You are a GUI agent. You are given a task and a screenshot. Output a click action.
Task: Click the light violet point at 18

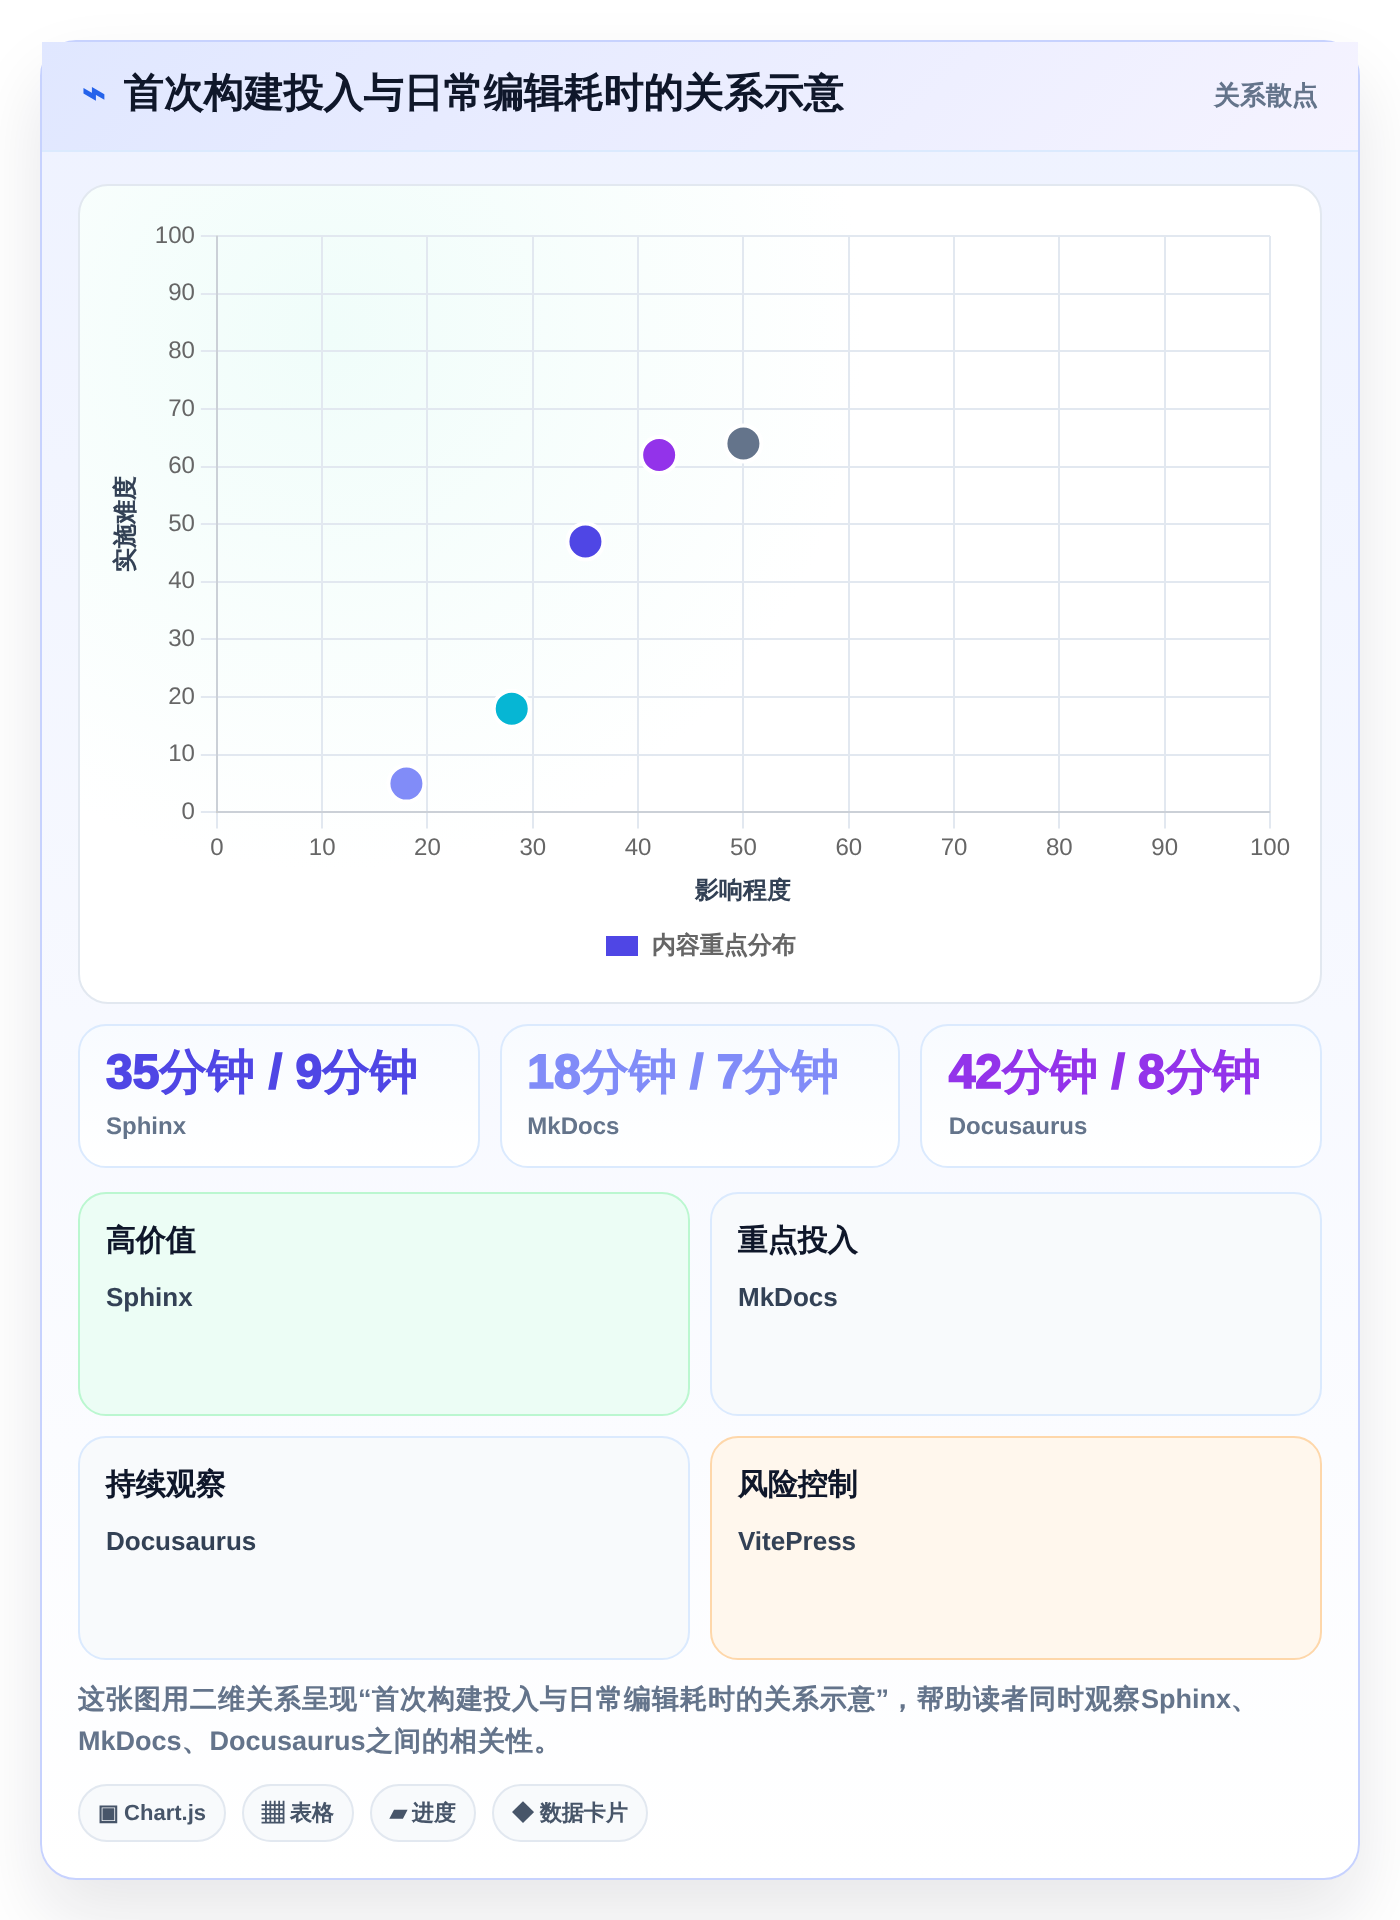(406, 783)
